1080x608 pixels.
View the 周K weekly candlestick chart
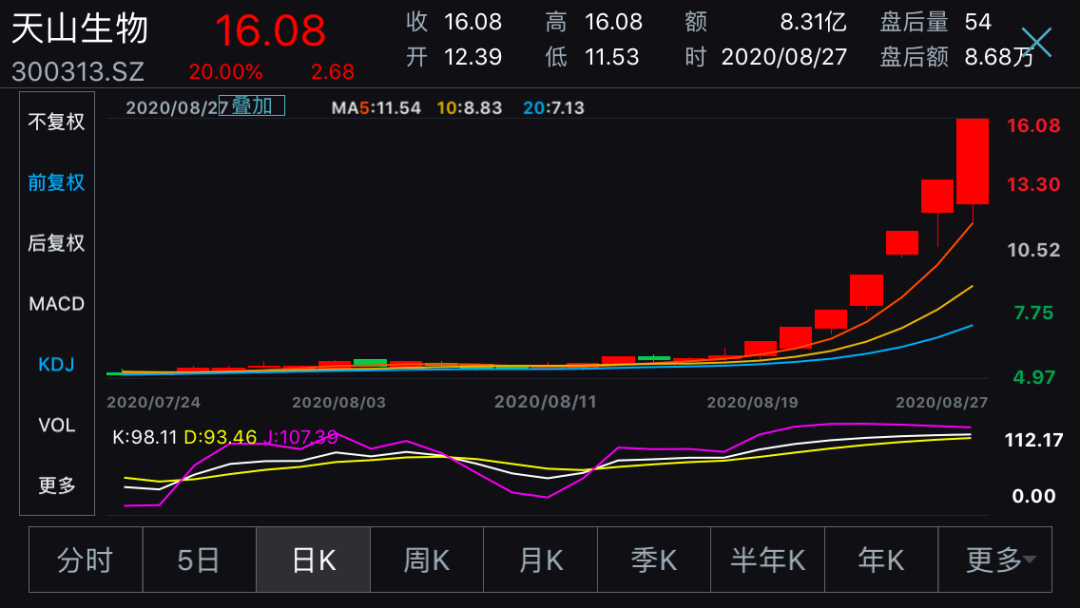point(426,560)
